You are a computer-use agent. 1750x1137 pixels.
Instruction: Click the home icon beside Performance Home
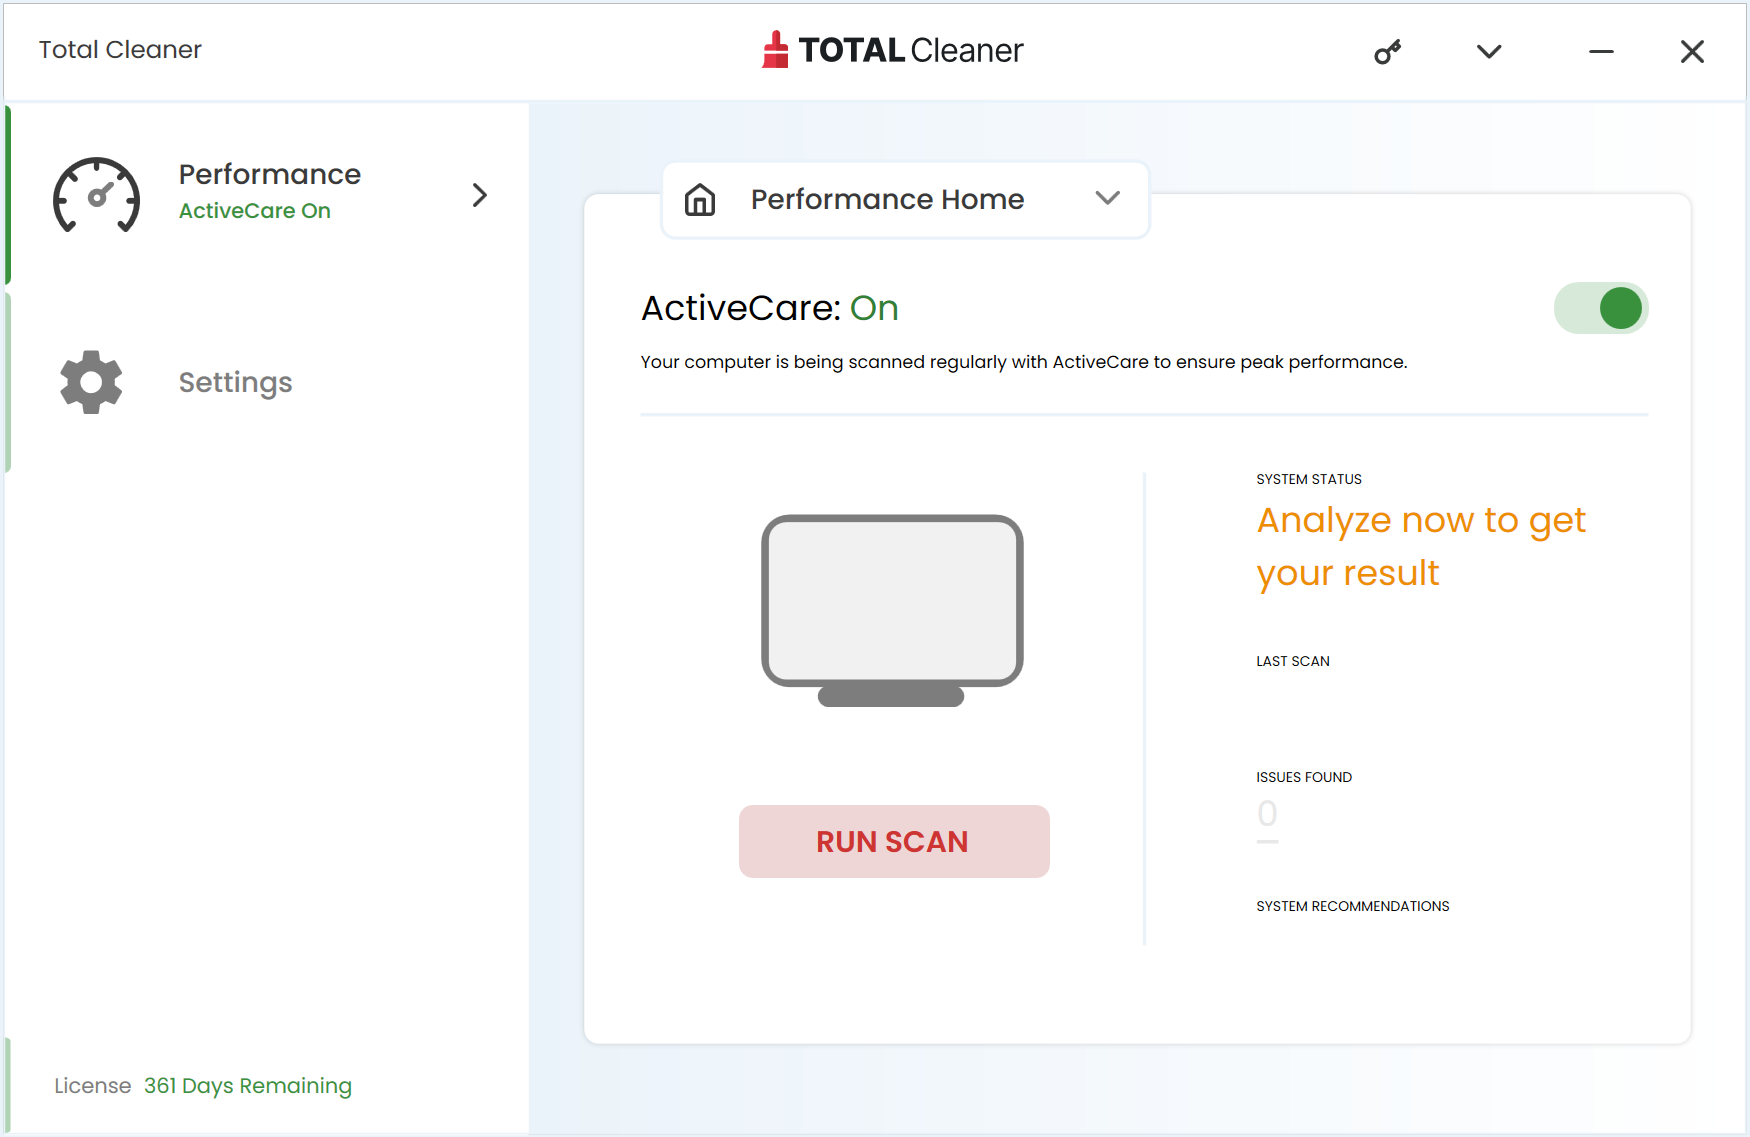tap(700, 200)
